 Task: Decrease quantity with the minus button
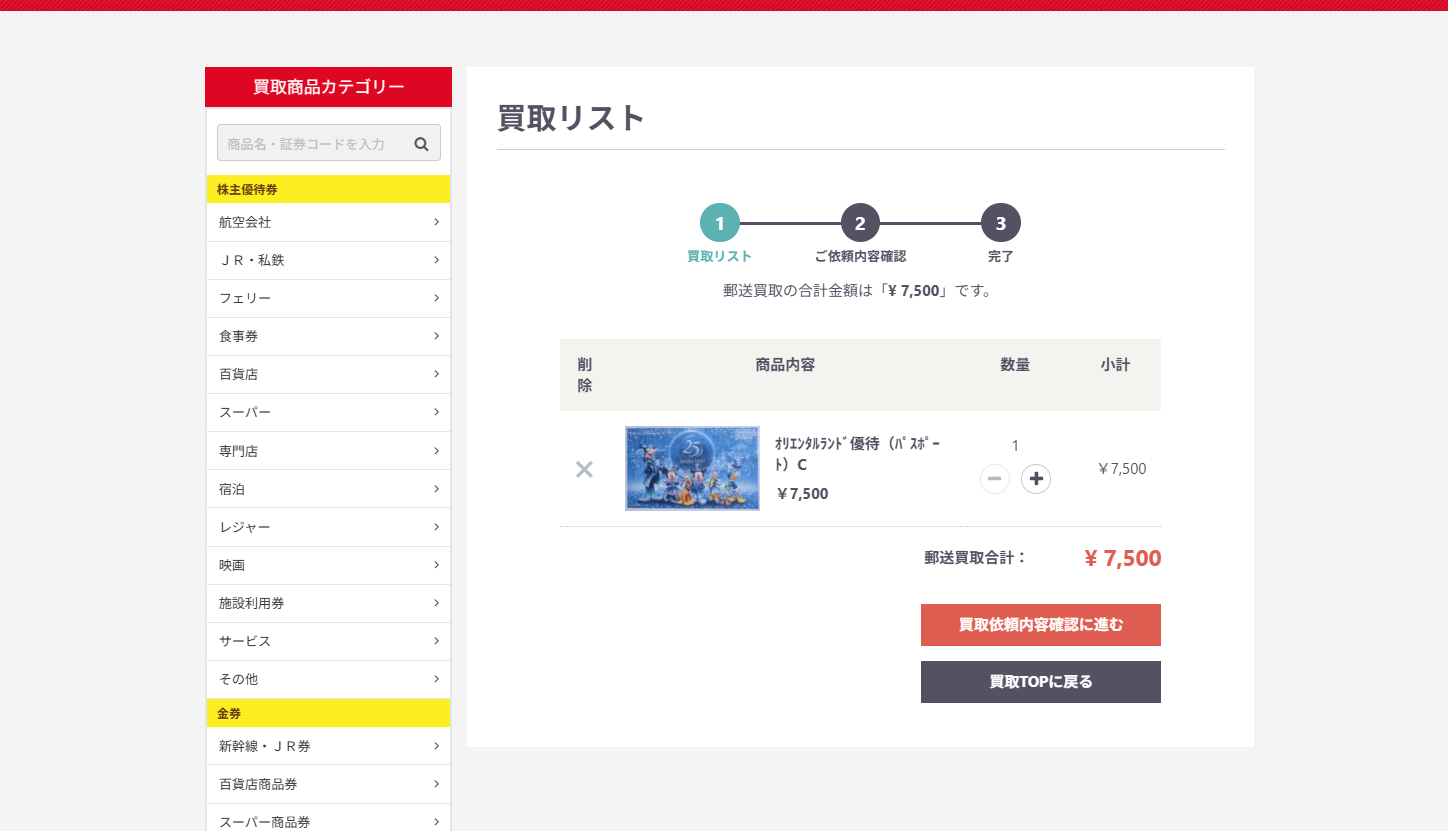pos(995,479)
